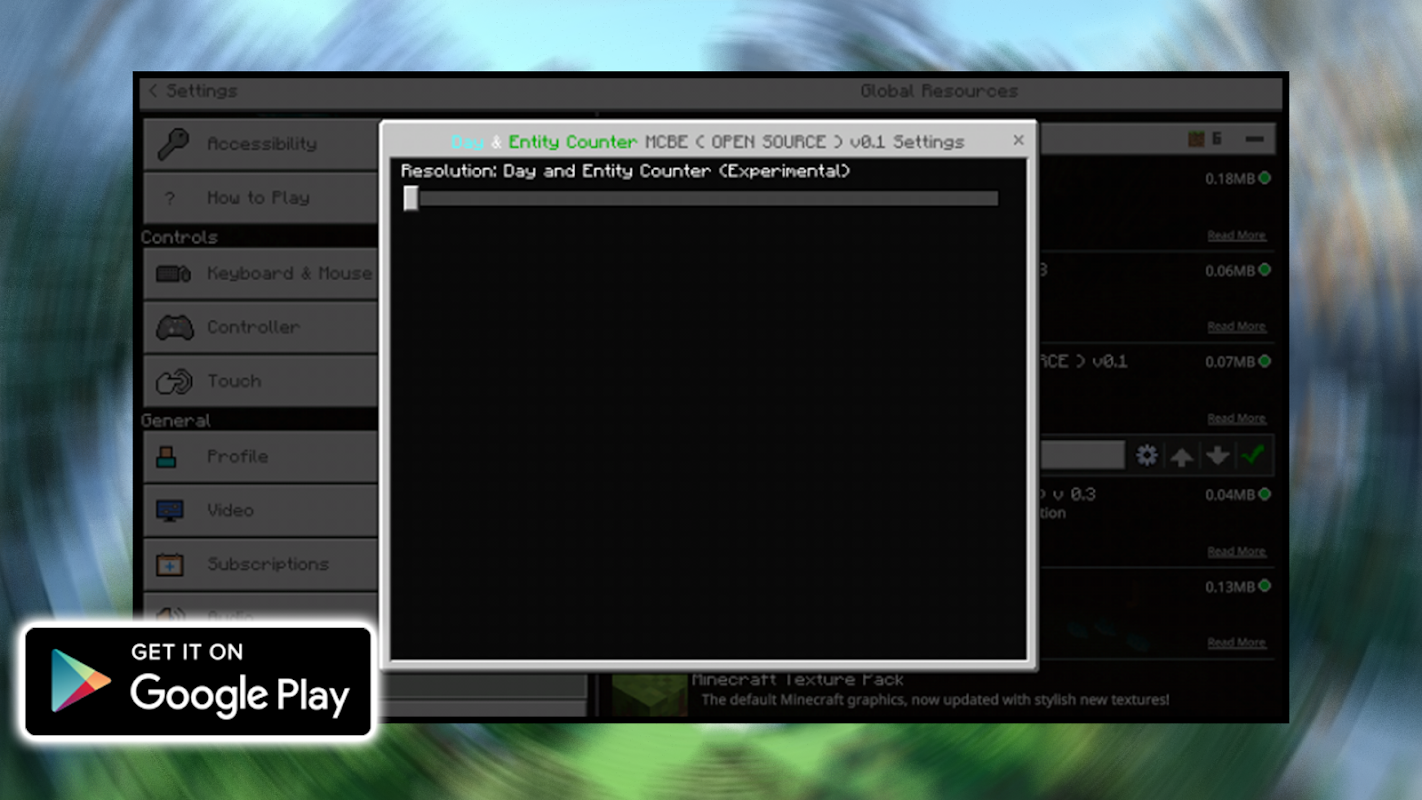Screen dimensions: 1422x800
Task: Open Profile settings
Action: (x=261, y=456)
